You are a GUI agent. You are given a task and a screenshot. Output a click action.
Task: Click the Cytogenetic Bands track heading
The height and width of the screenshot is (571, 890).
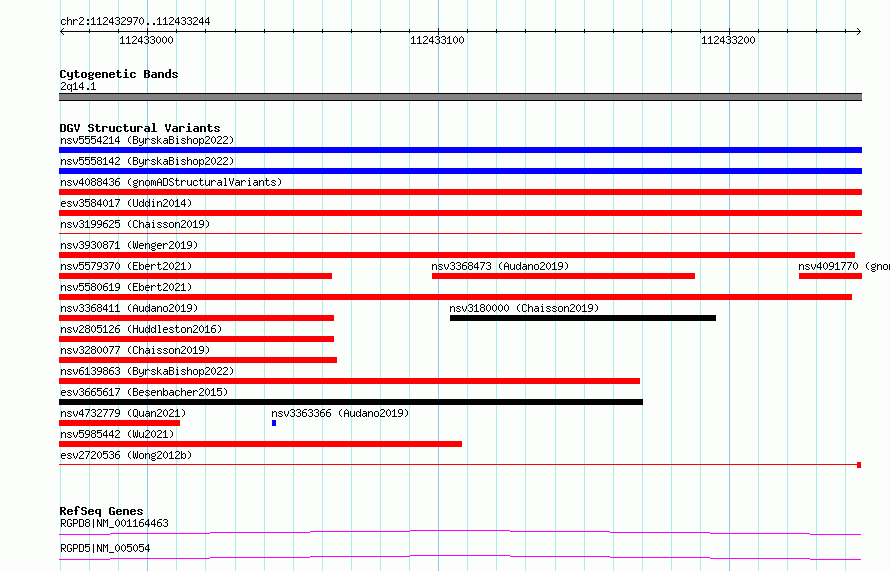pyautogui.click(x=119, y=74)
